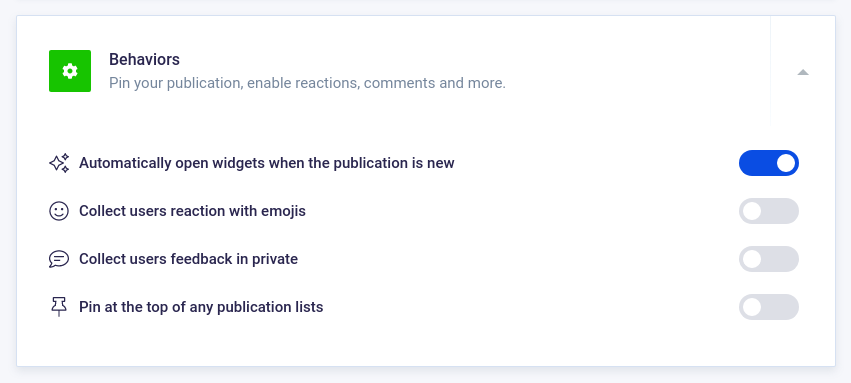This screenshot has height=383, width=851.
Task: Click "Pin at the top of any publication lists" label
Action: point(201,307)
